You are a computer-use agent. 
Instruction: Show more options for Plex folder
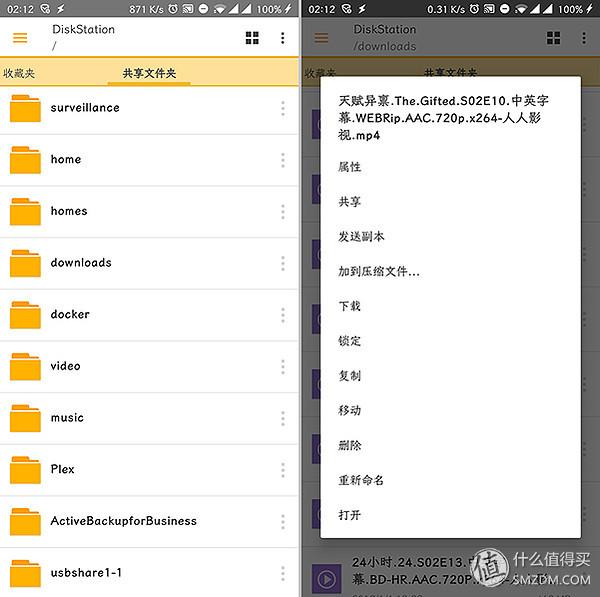(x=283, y=470)
